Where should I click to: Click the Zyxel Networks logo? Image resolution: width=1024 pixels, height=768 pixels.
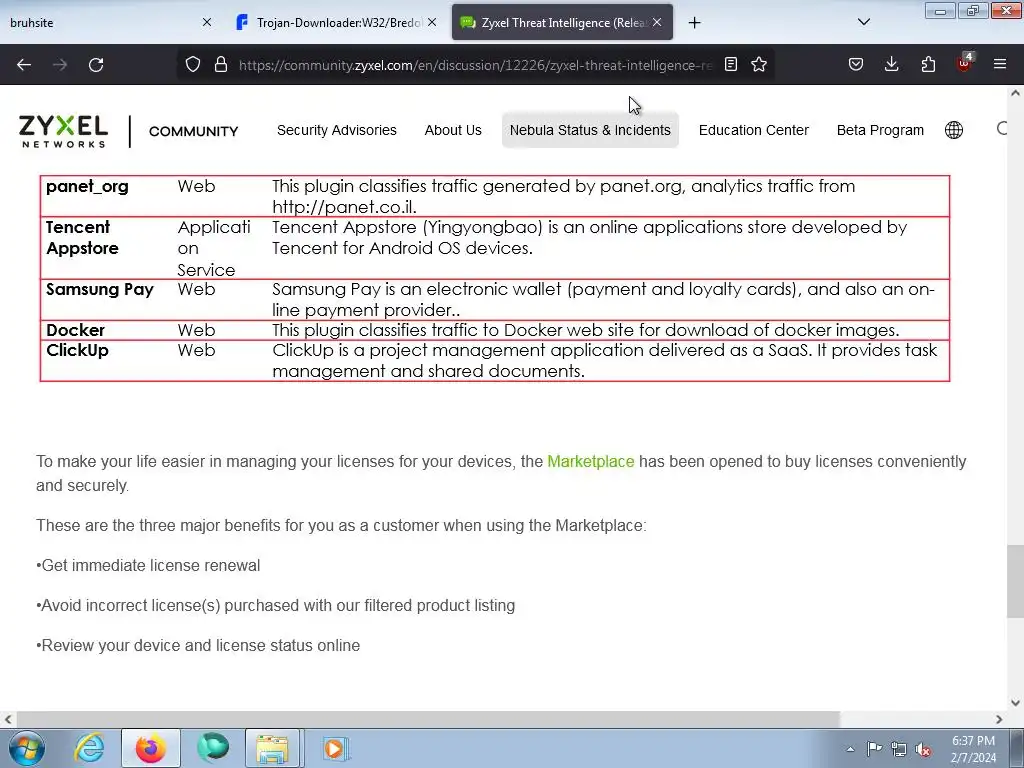63,131
